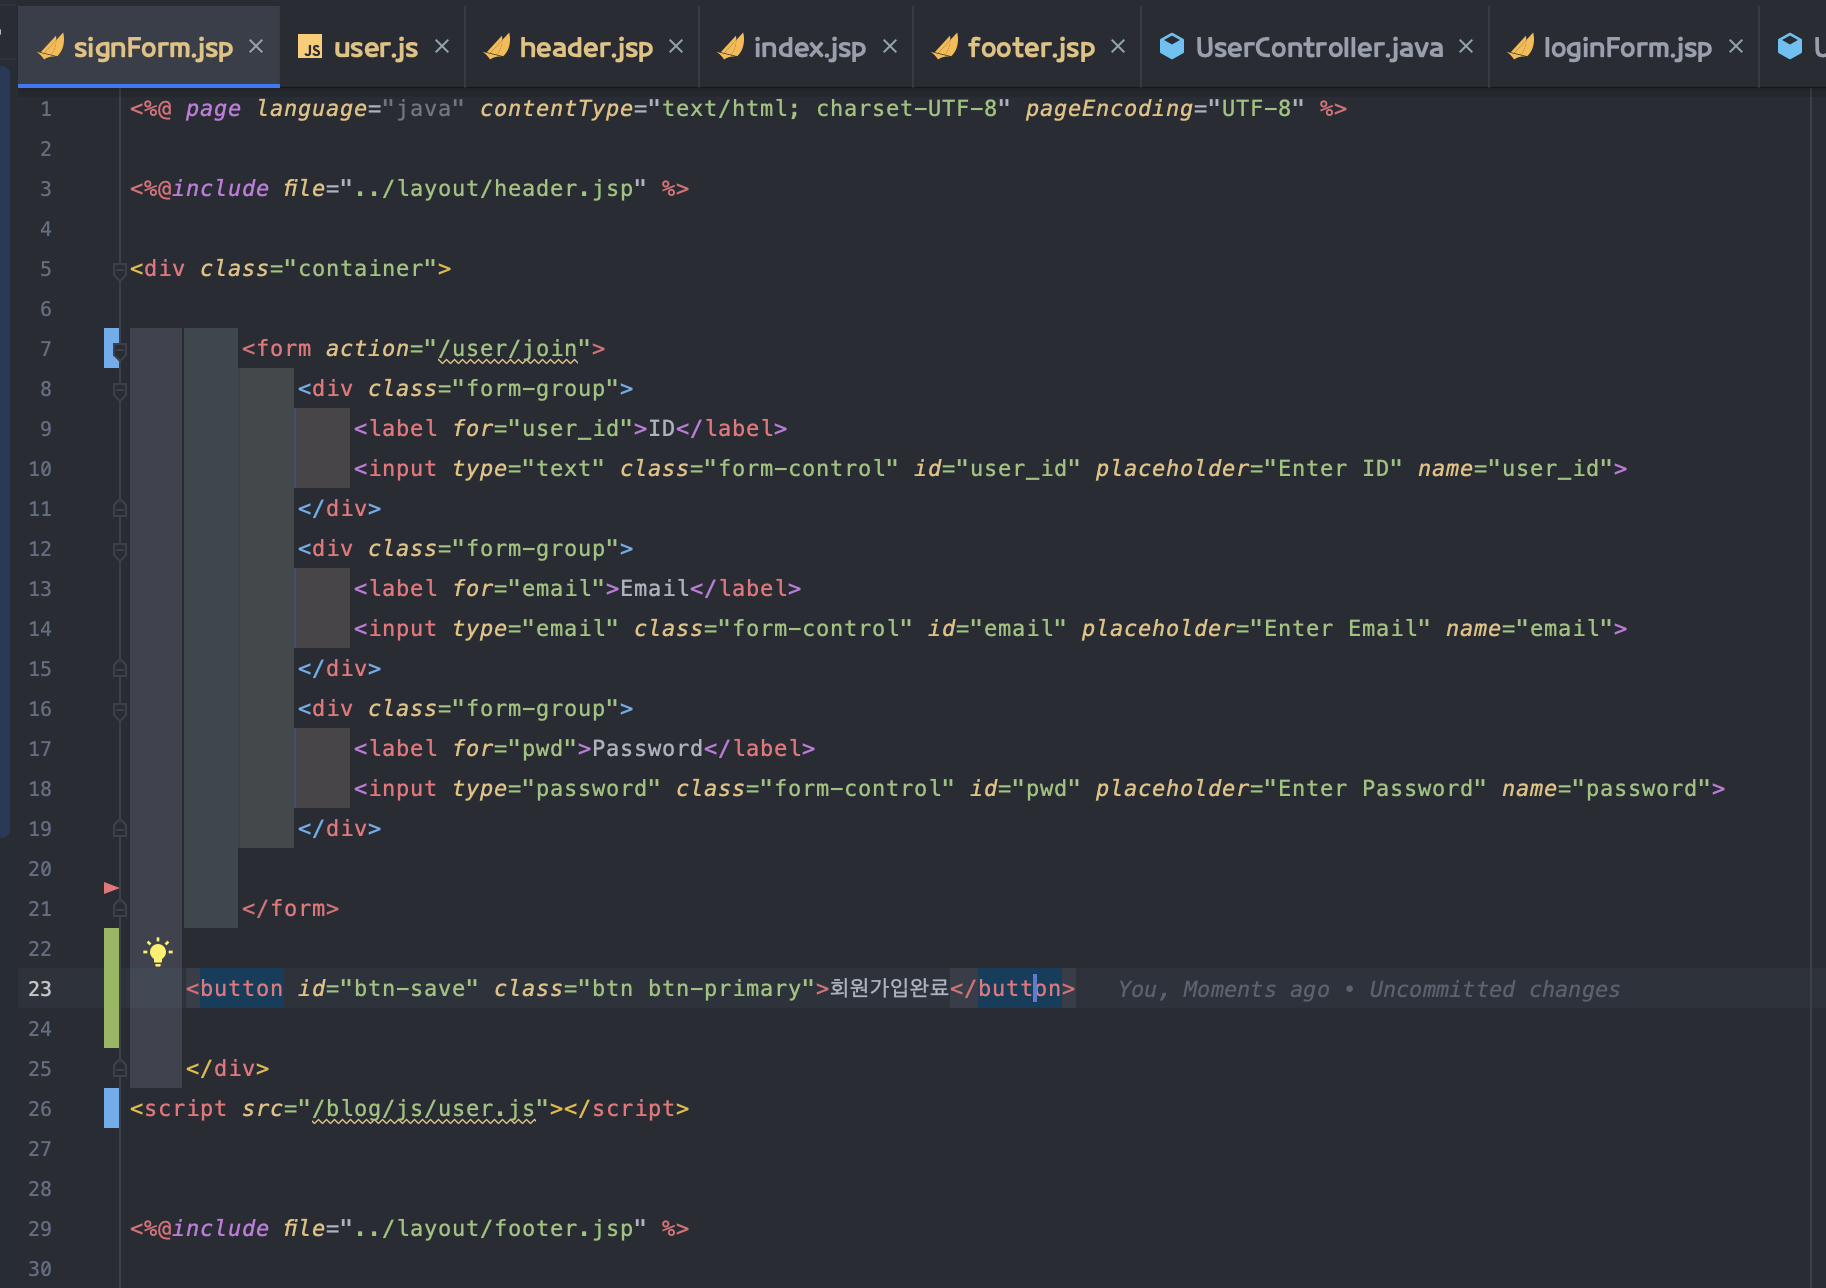
Task: Collapse the container div fold on line 5
Action: [120, 269]
